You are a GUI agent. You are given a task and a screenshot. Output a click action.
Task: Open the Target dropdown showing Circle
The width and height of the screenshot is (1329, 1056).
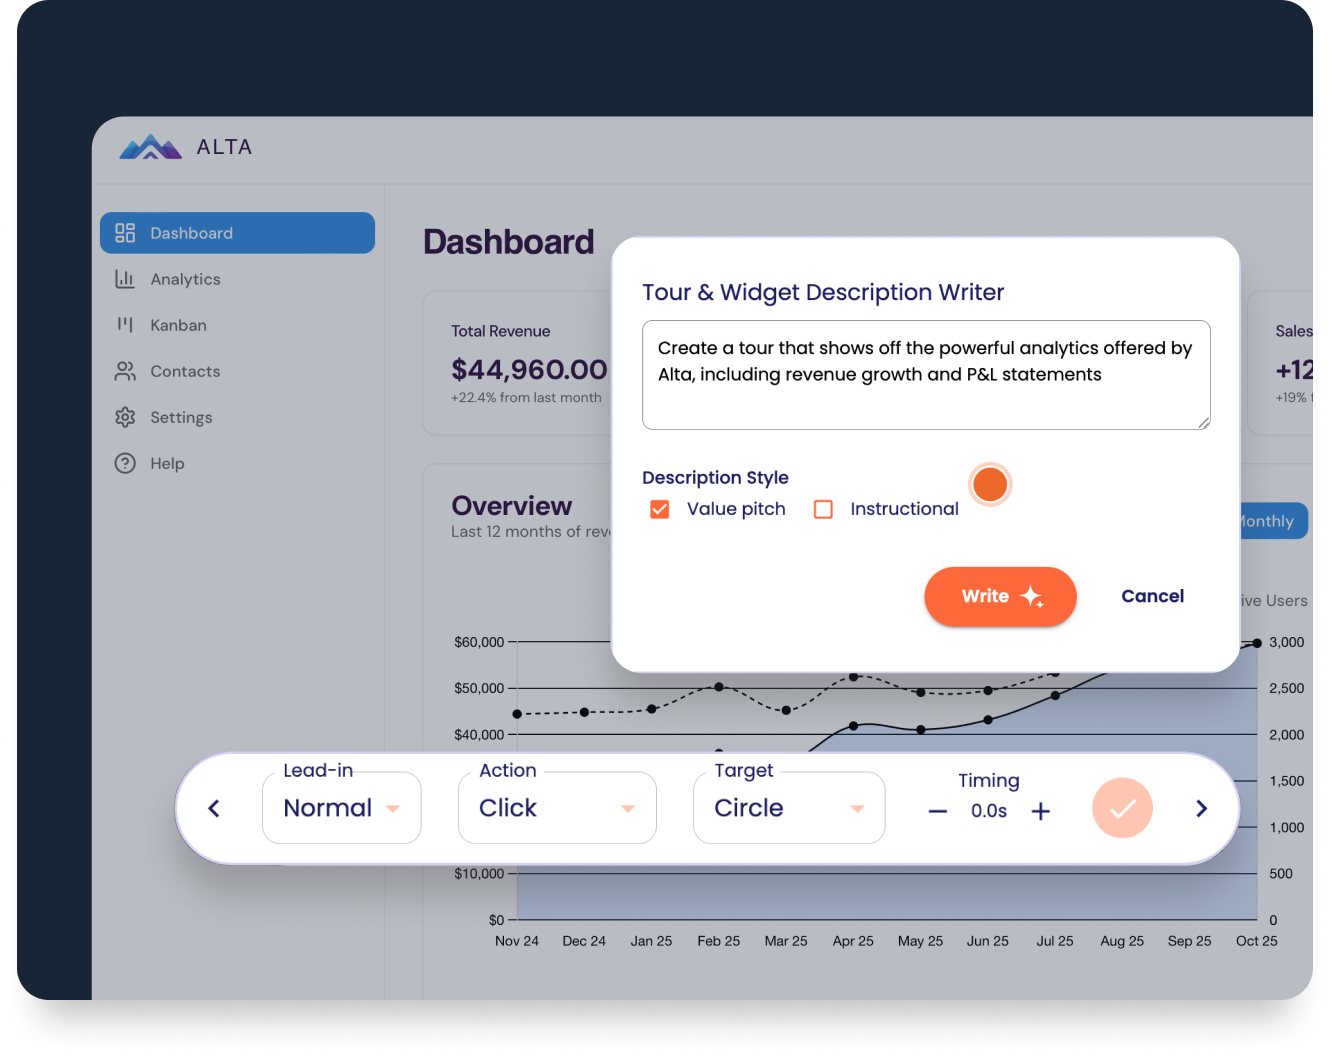click(788, 808)
